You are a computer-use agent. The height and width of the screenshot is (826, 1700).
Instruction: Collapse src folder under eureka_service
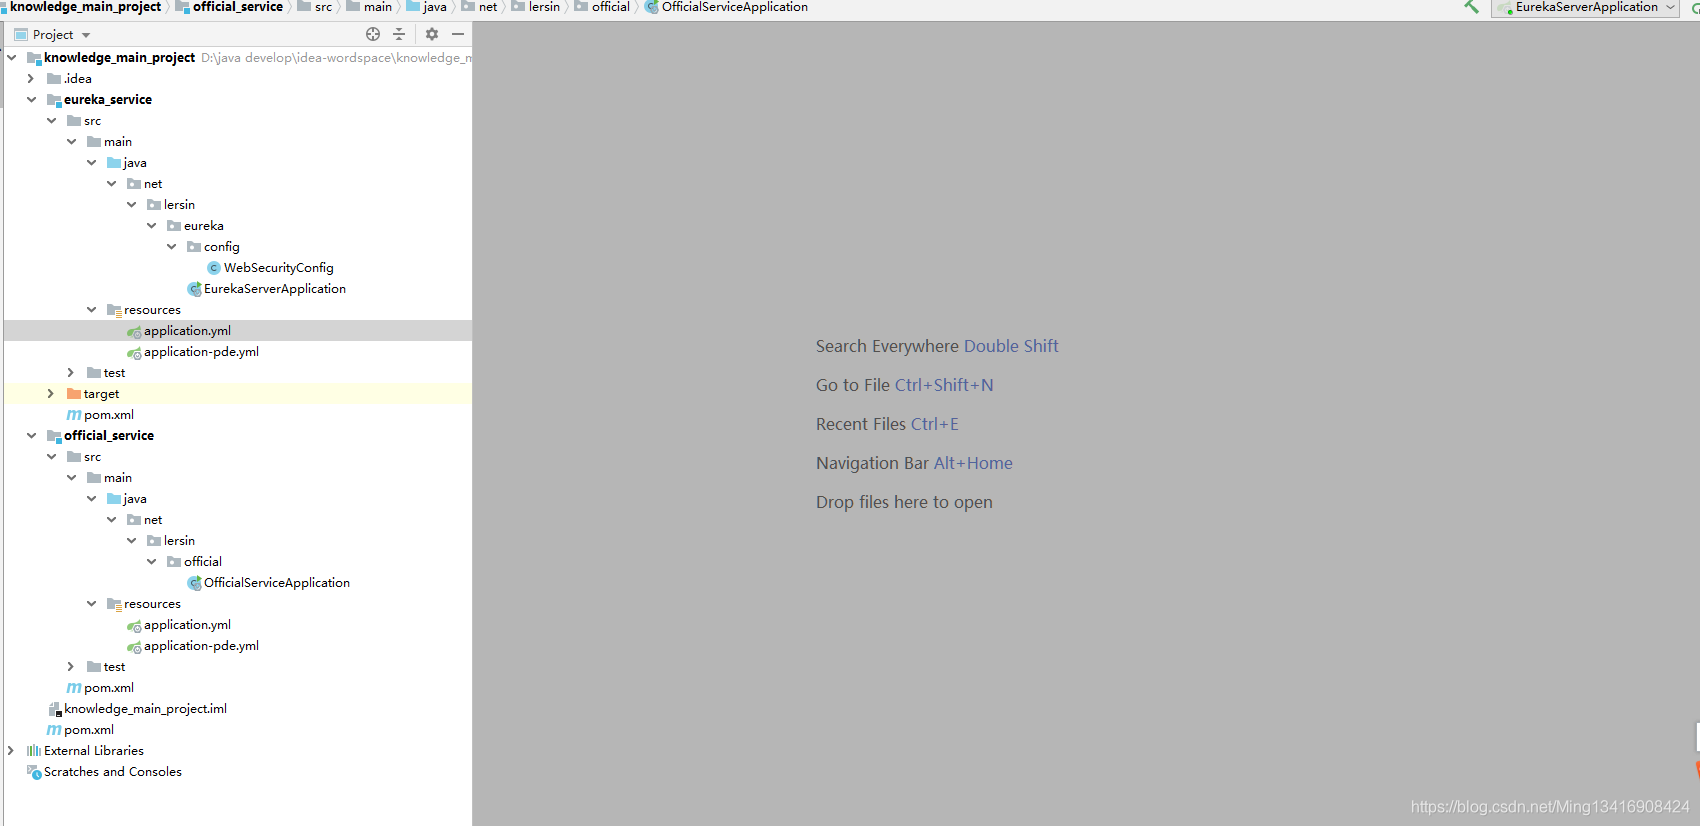(x=51, y=121)
